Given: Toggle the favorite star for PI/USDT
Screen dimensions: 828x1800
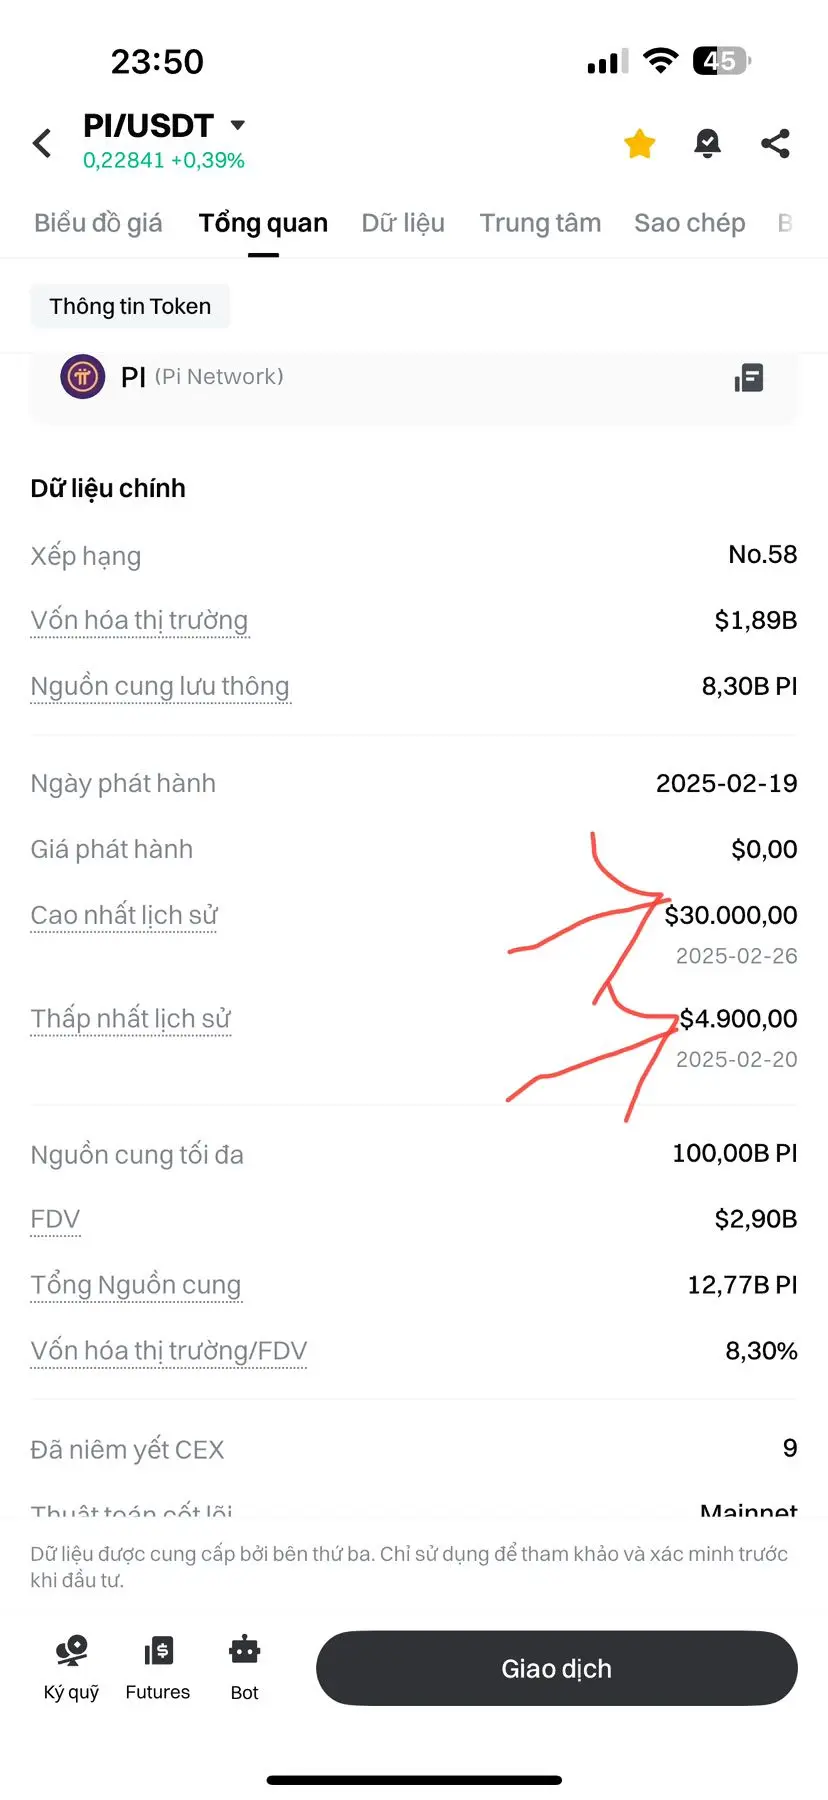Looking at the screenshot, I should tap(639, 144).
